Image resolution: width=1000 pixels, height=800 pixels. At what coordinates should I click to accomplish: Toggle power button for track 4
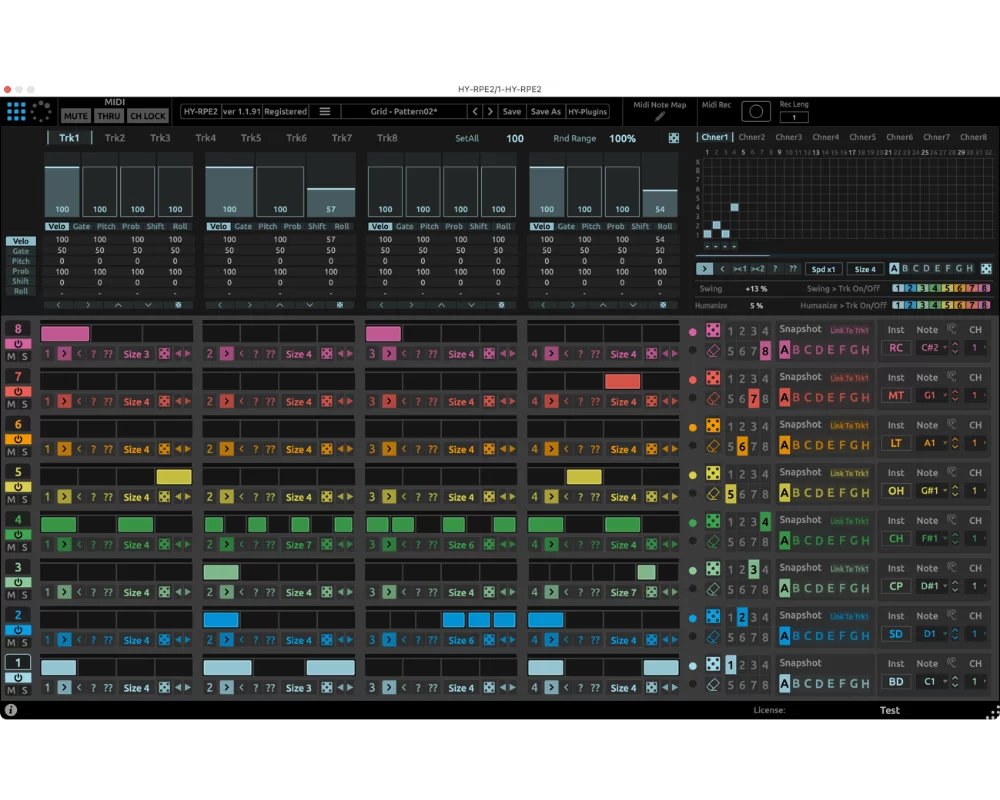[x=18, y=535]
